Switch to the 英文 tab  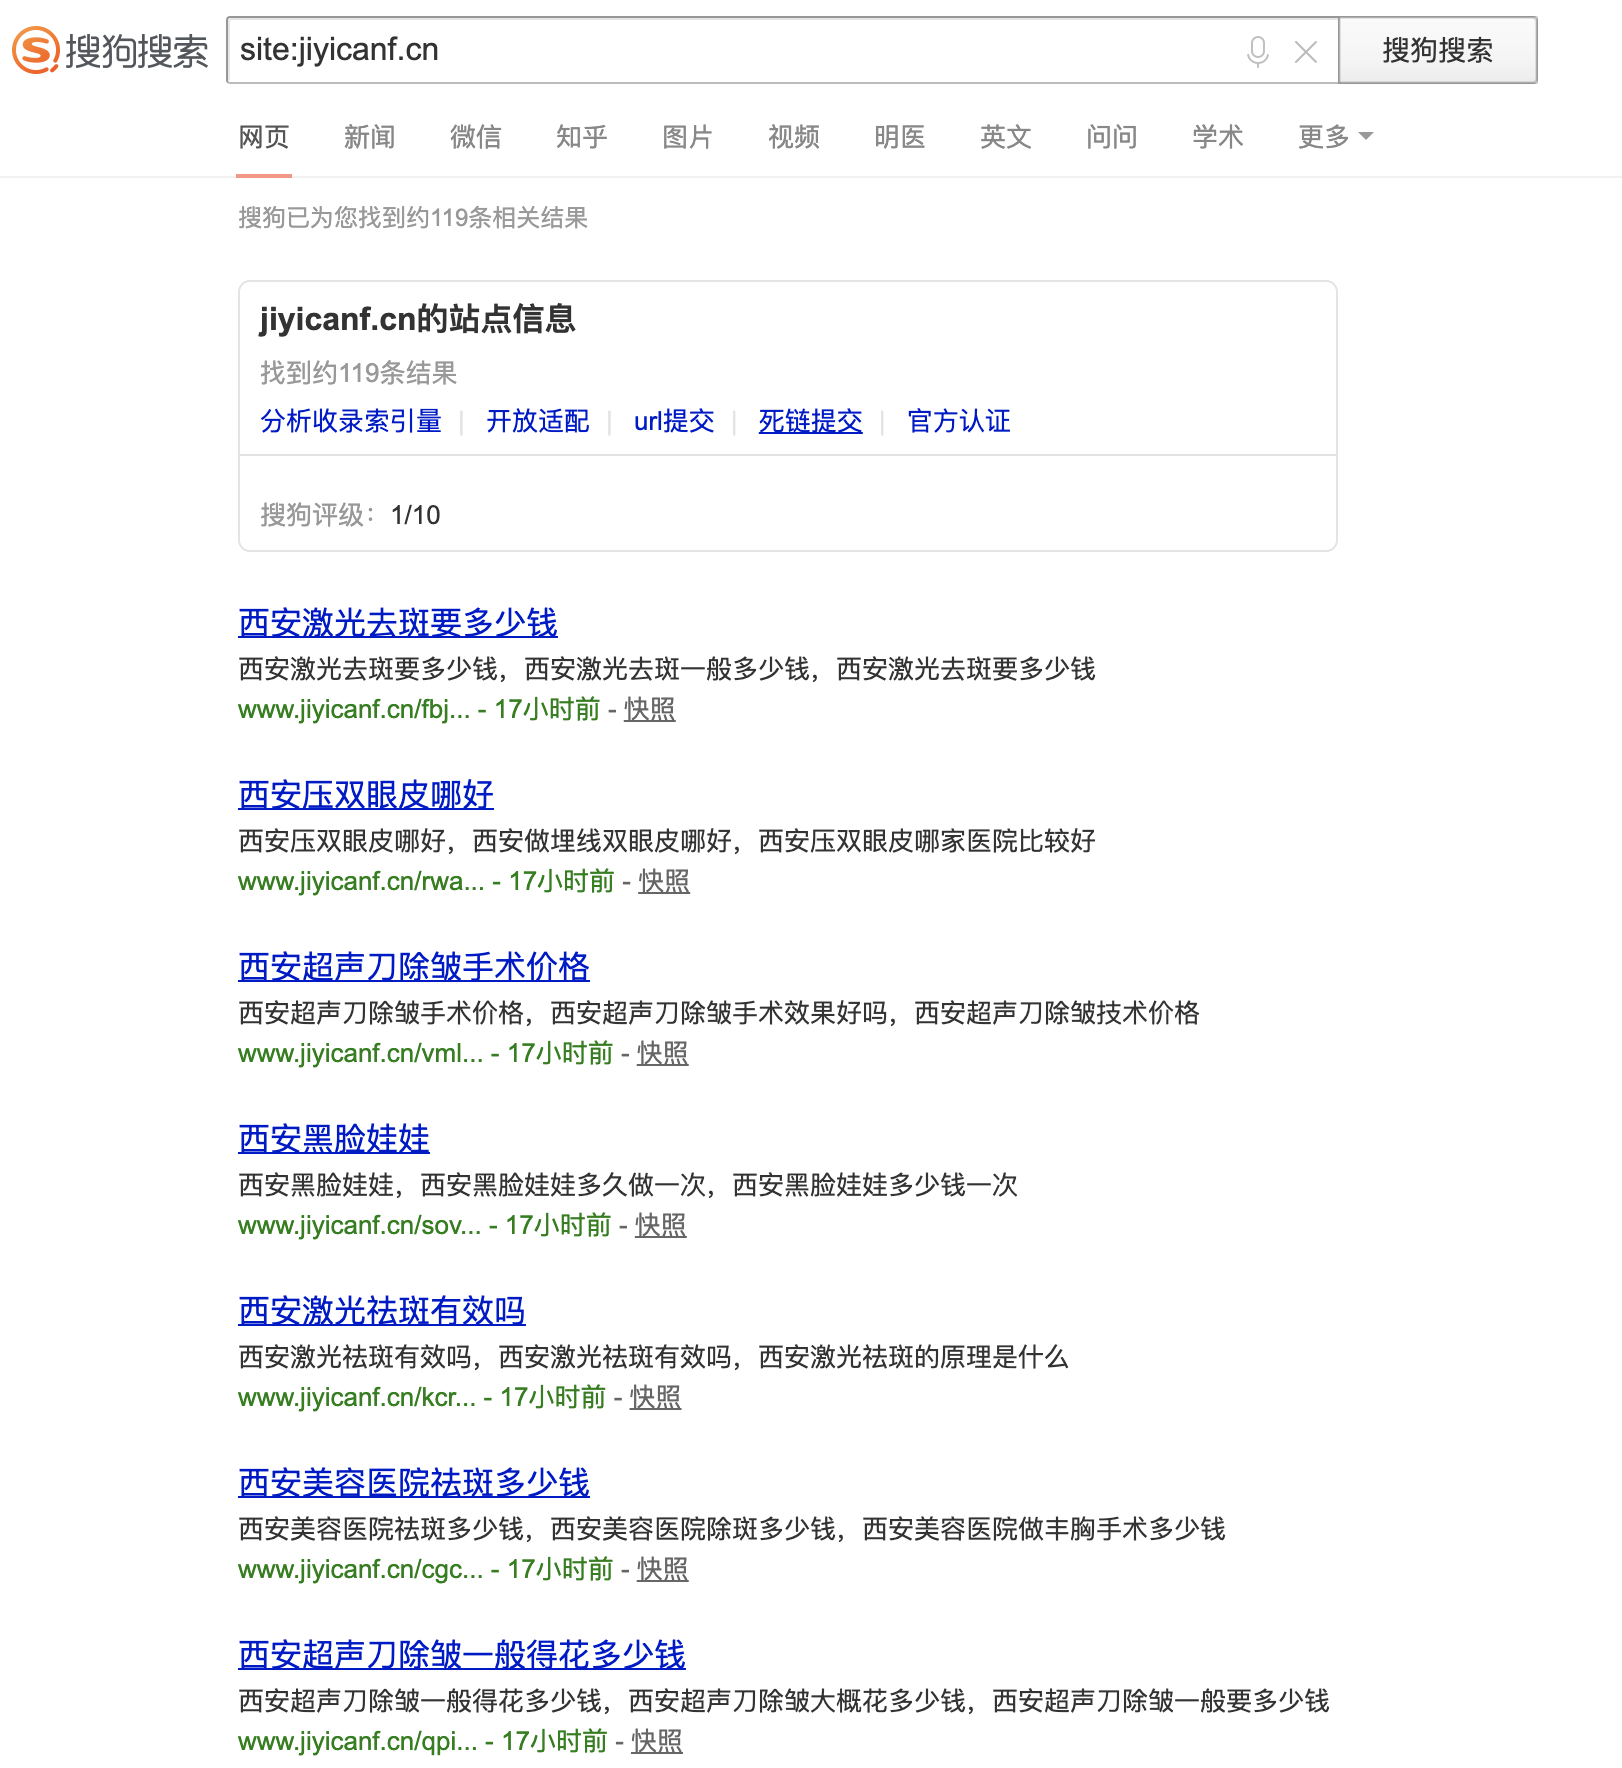click(1006, 137)
